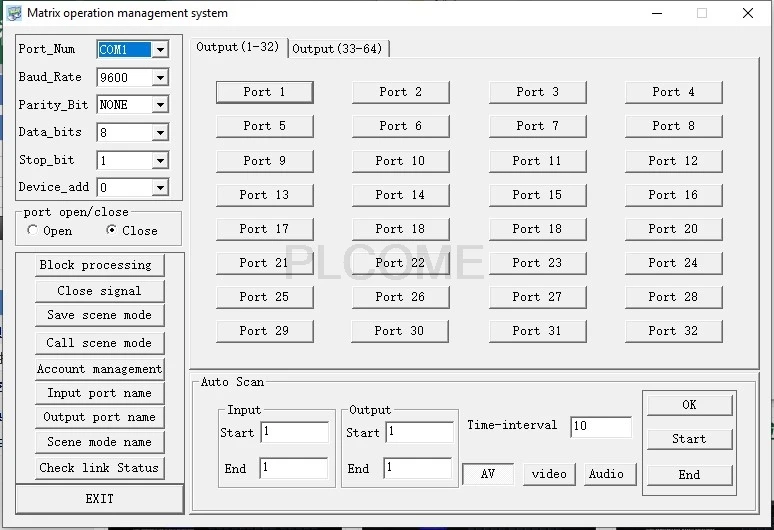Click Save scene mode
Image resolution: width=774 pixels, height=530 pixels.
tap(100, 316)
